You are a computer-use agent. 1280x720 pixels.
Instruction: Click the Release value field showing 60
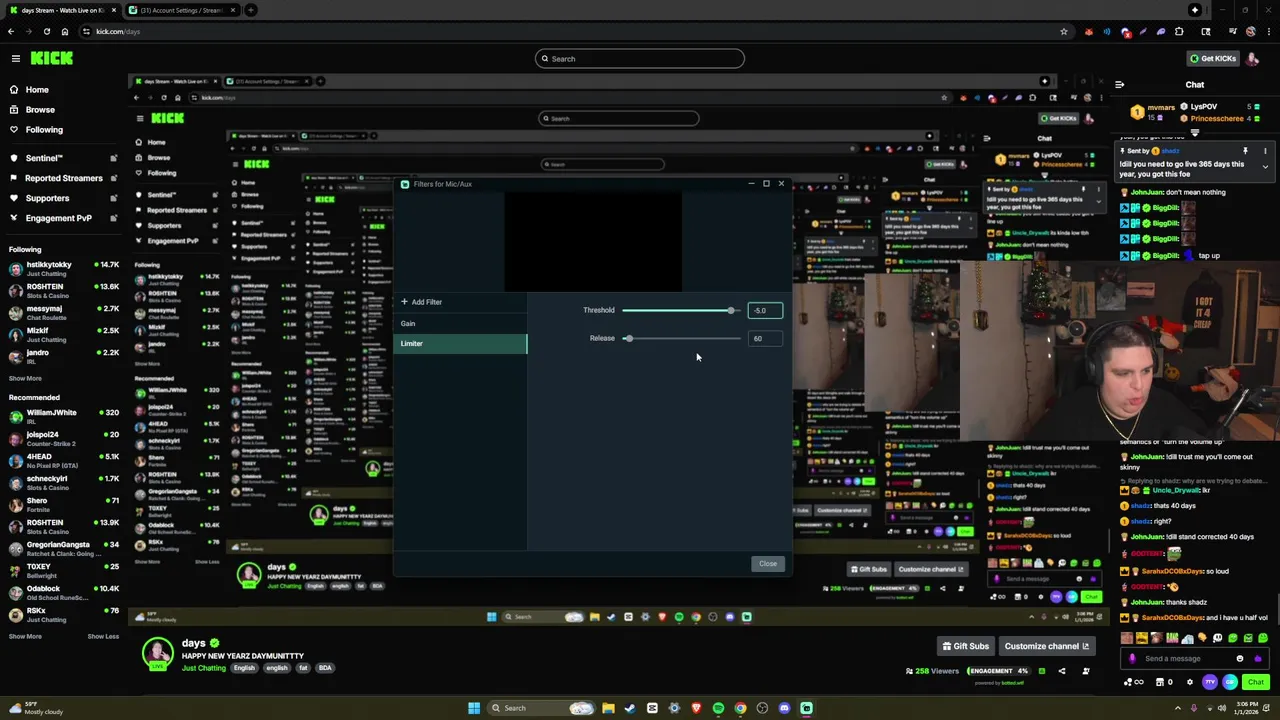click(765, 339)
